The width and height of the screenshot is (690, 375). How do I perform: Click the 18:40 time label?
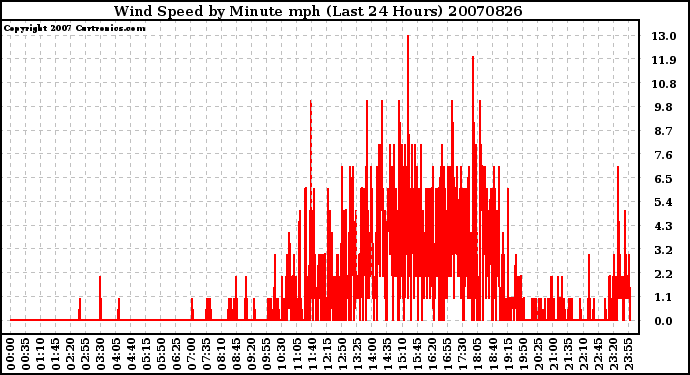click(493, 355)
